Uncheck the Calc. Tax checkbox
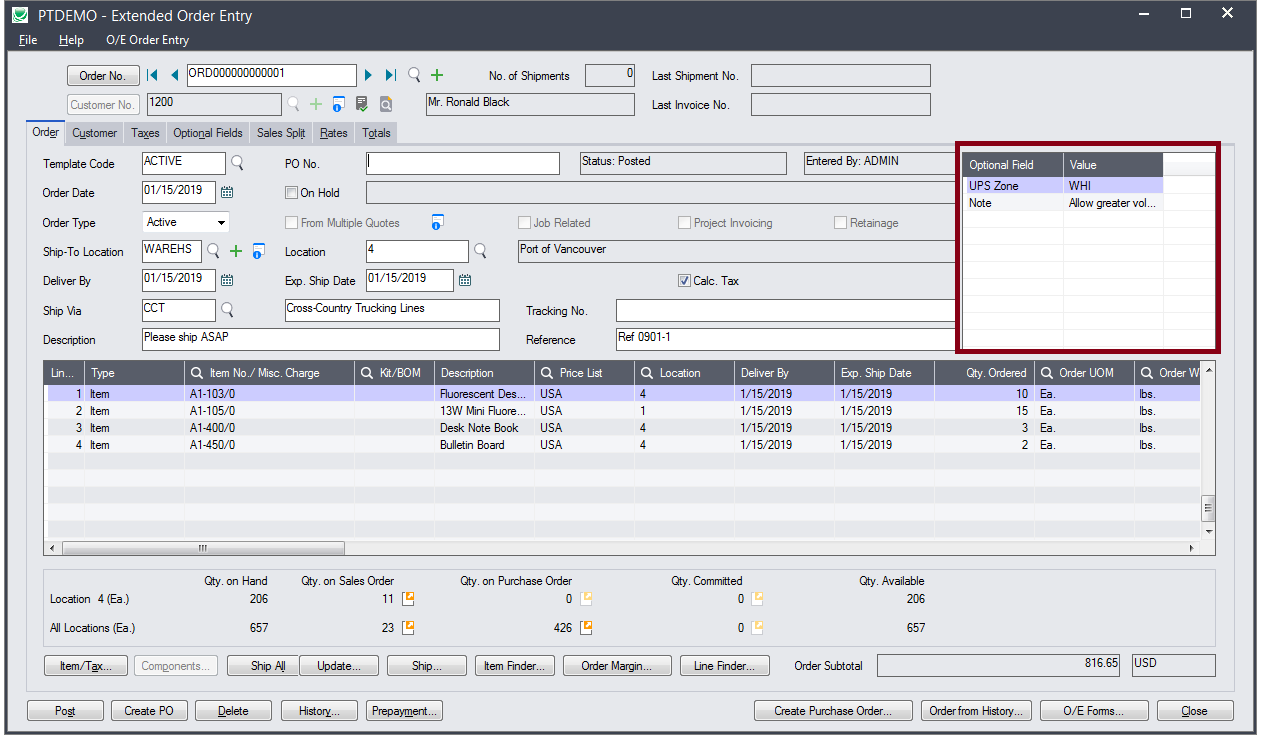This screenshot has width=1261, height=739. [685, 281]
